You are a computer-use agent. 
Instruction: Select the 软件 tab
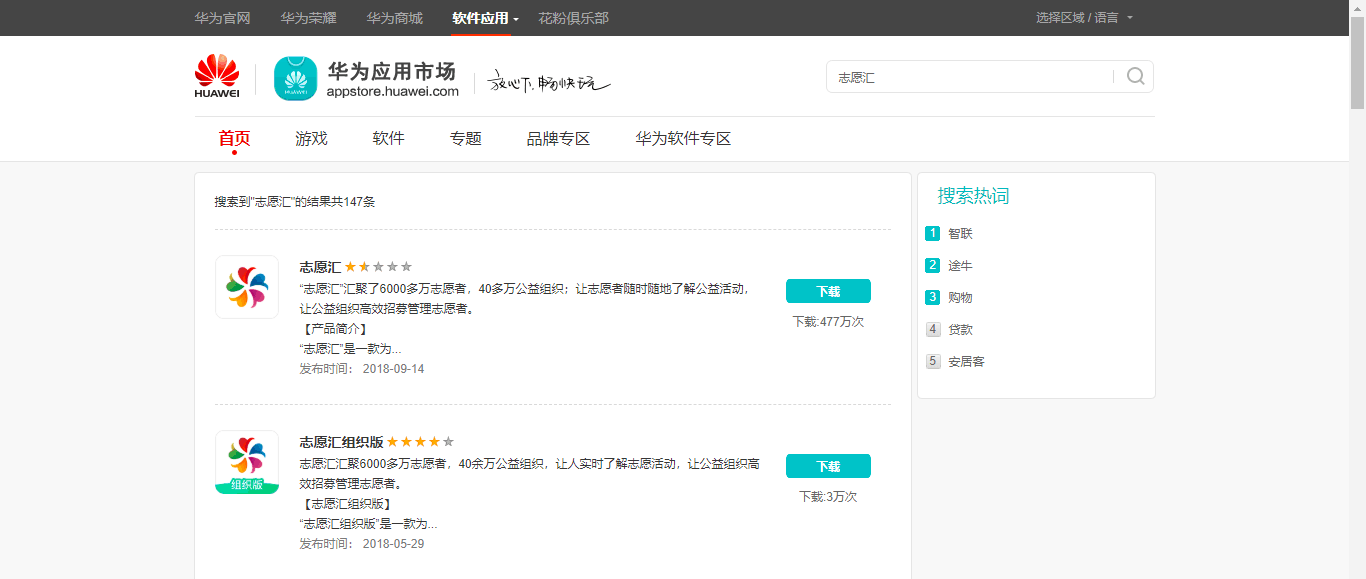pos(388,139)
